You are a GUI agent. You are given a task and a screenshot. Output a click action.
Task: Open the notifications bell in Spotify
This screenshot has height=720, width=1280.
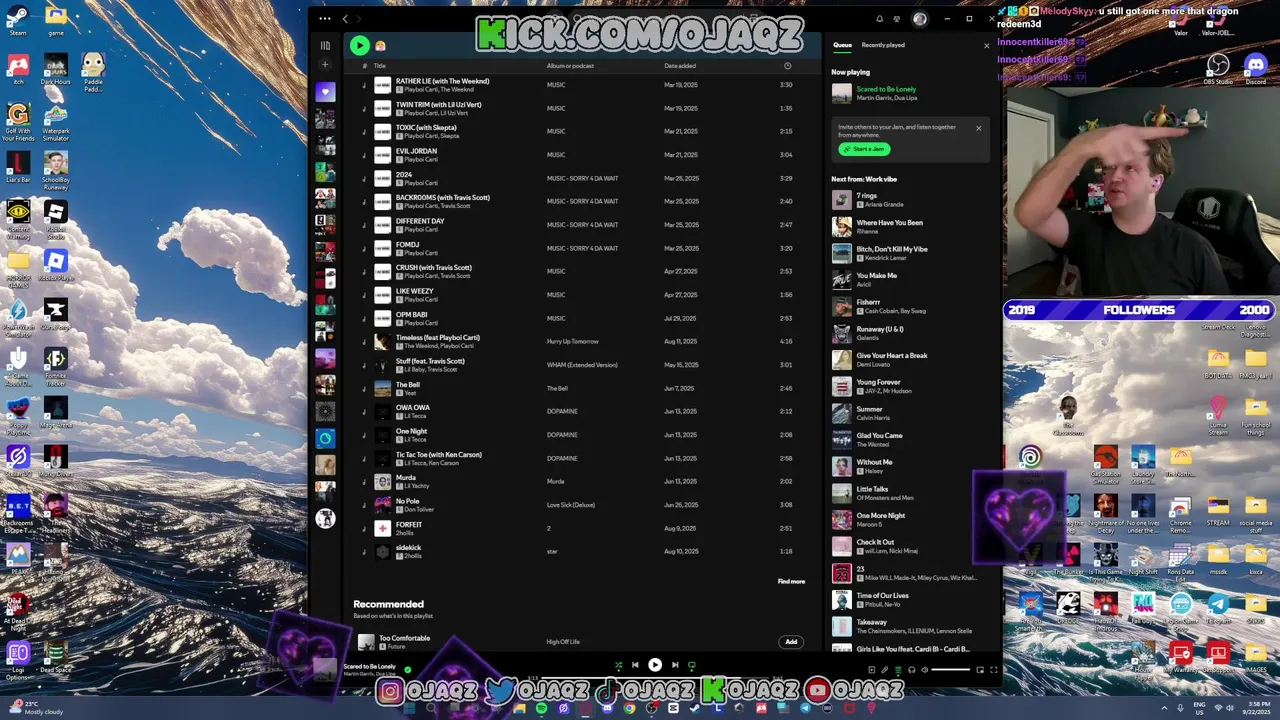point(880,18)
